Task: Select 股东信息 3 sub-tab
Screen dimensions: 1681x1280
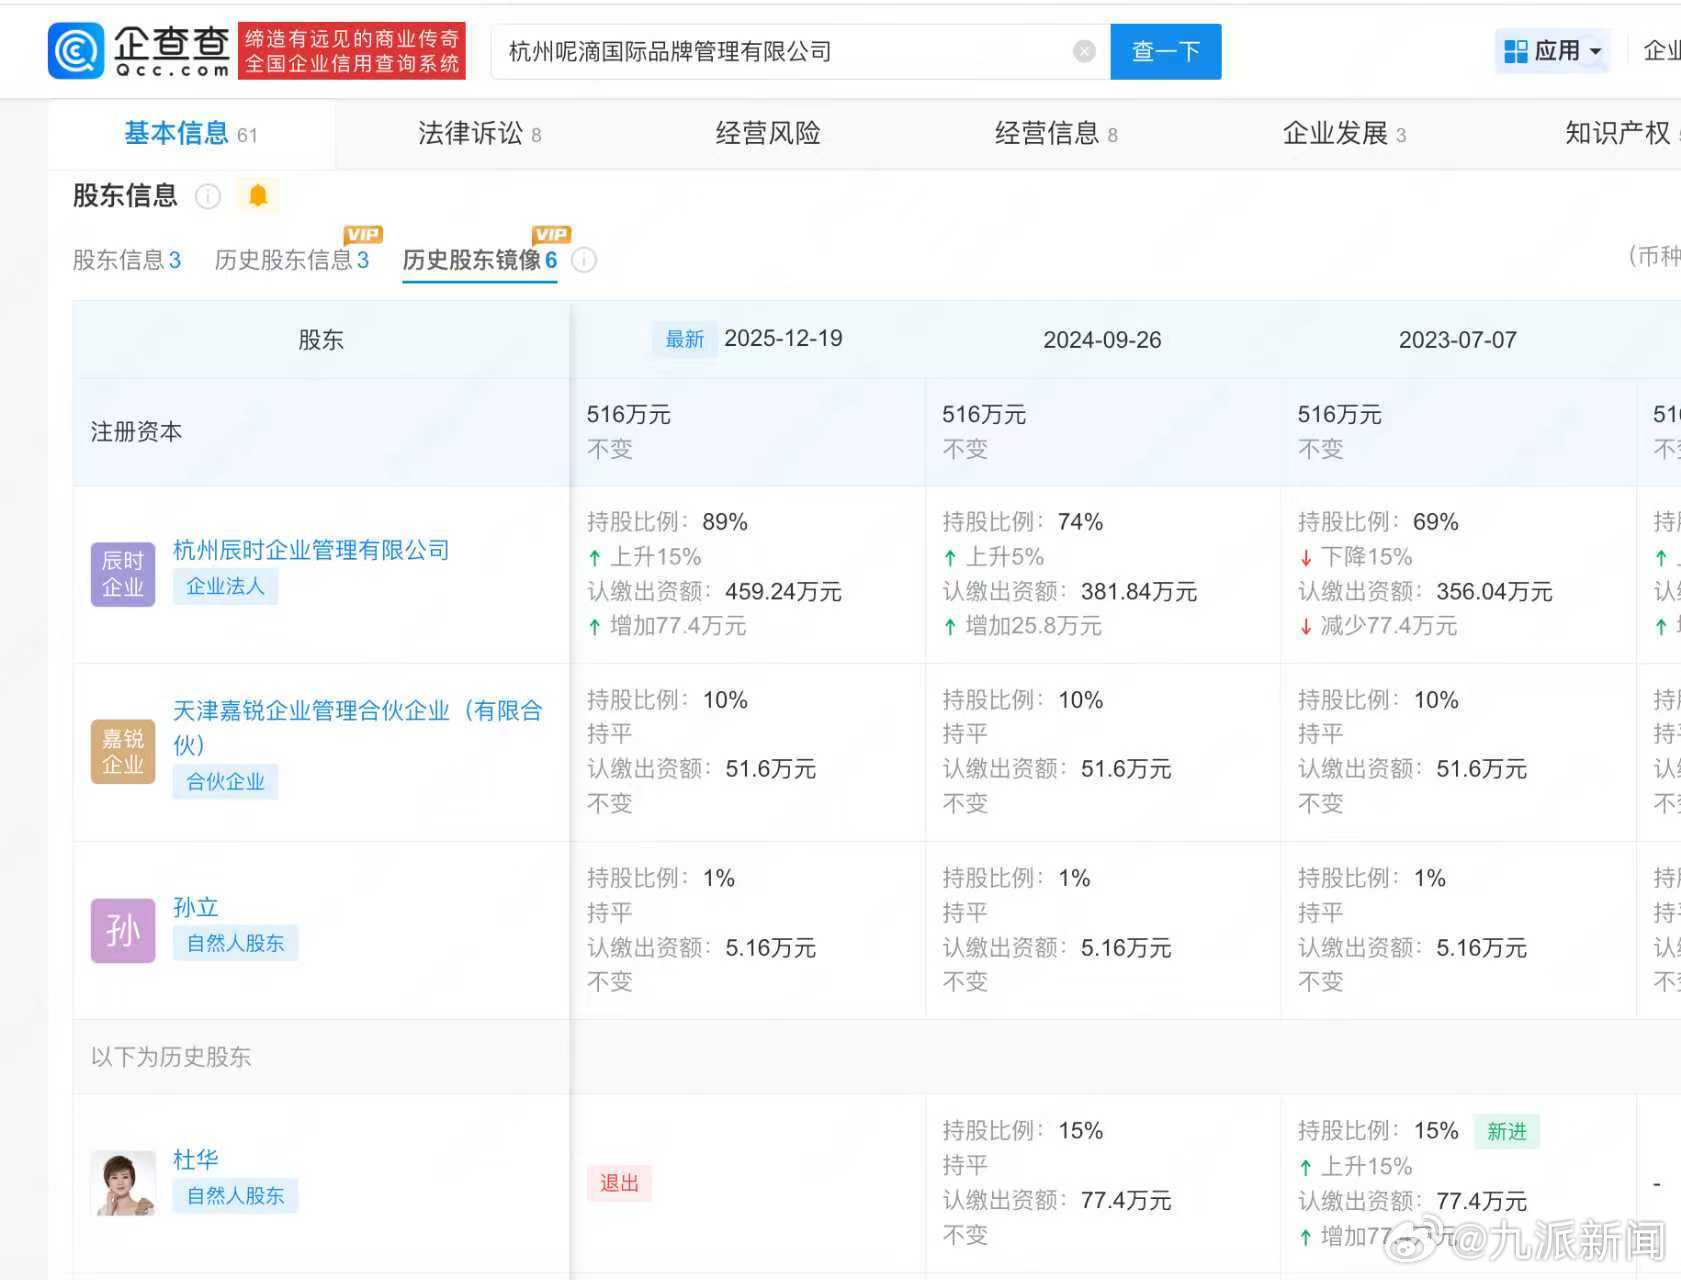Action: coord(126,261)
